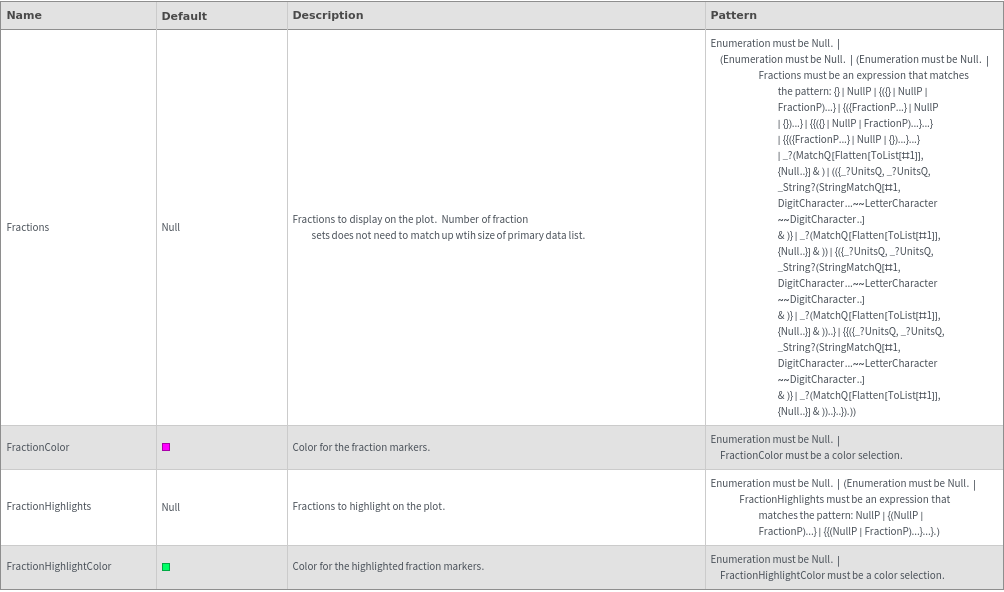Select the FractionColor option name

point(38,447)
